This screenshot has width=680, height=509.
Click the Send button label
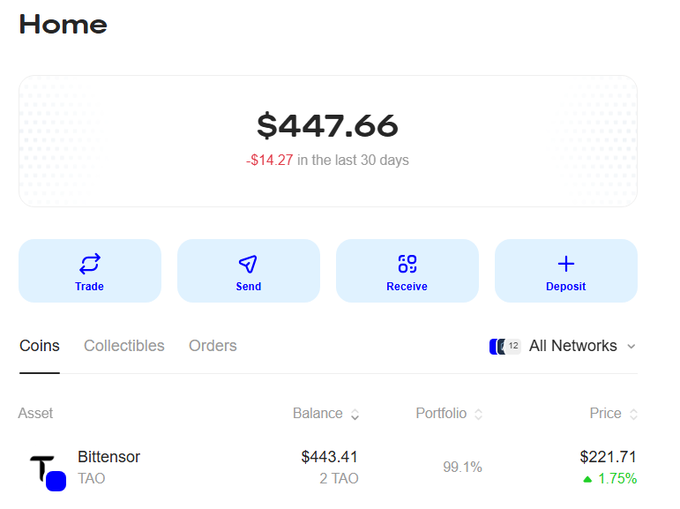(248, 287)
